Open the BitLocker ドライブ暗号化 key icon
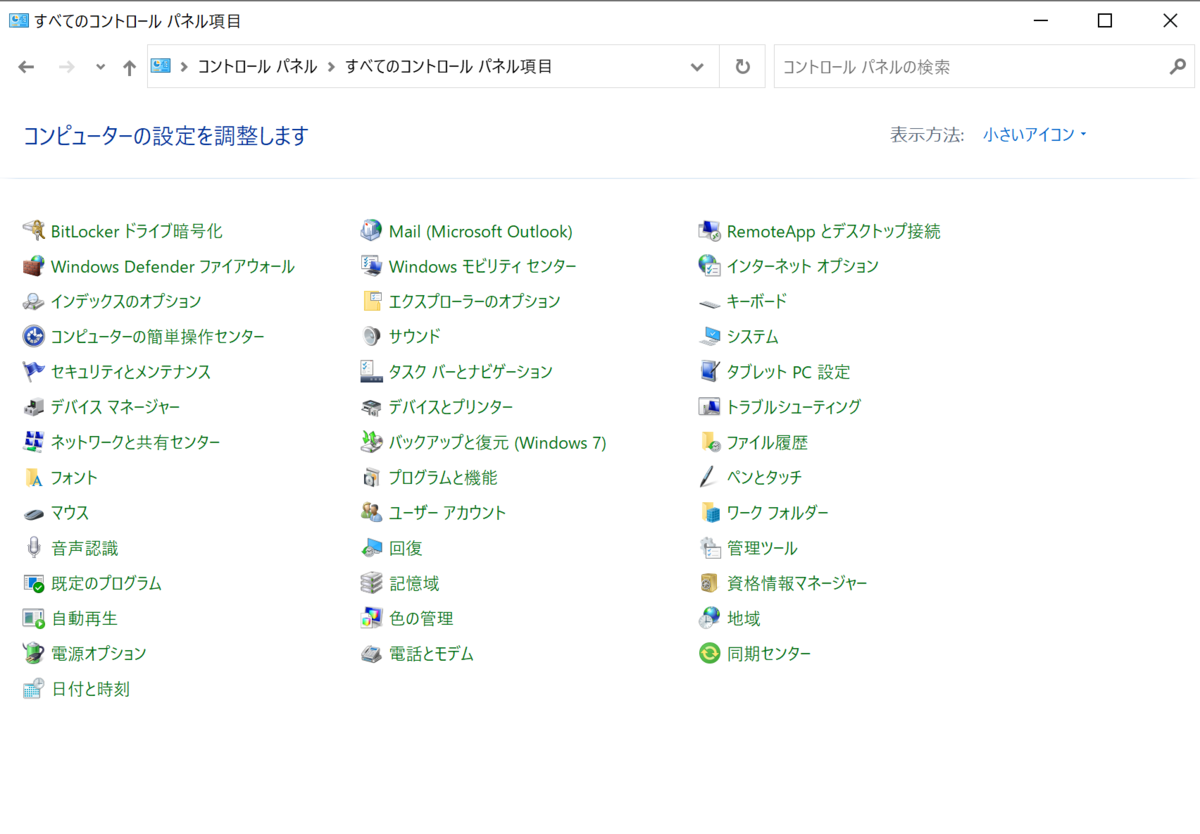This screenshot has width=1200, height=834. pos(34,231)
